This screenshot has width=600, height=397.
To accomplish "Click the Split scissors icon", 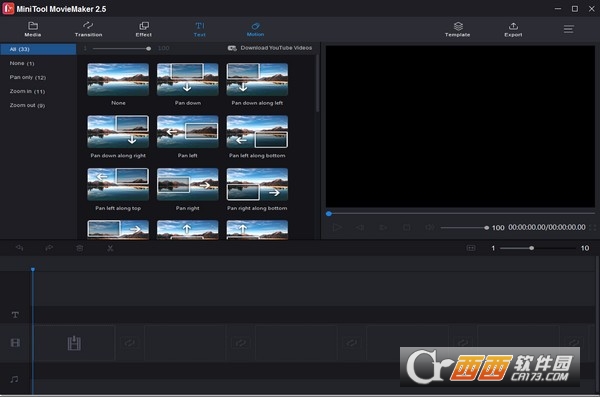I will (110, 248).
